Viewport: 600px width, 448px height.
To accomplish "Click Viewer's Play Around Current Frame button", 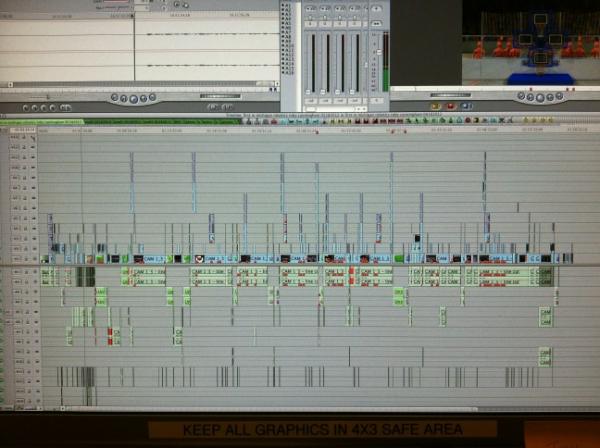I will [143, 99].
